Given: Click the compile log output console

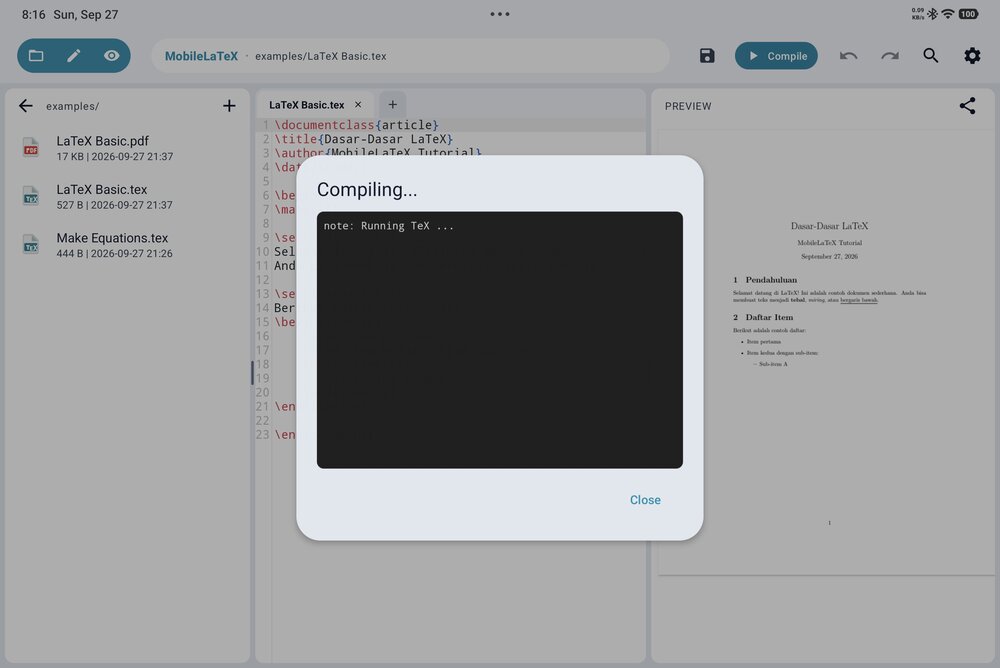Looking at the screenshot, I should tap(499, 340).
